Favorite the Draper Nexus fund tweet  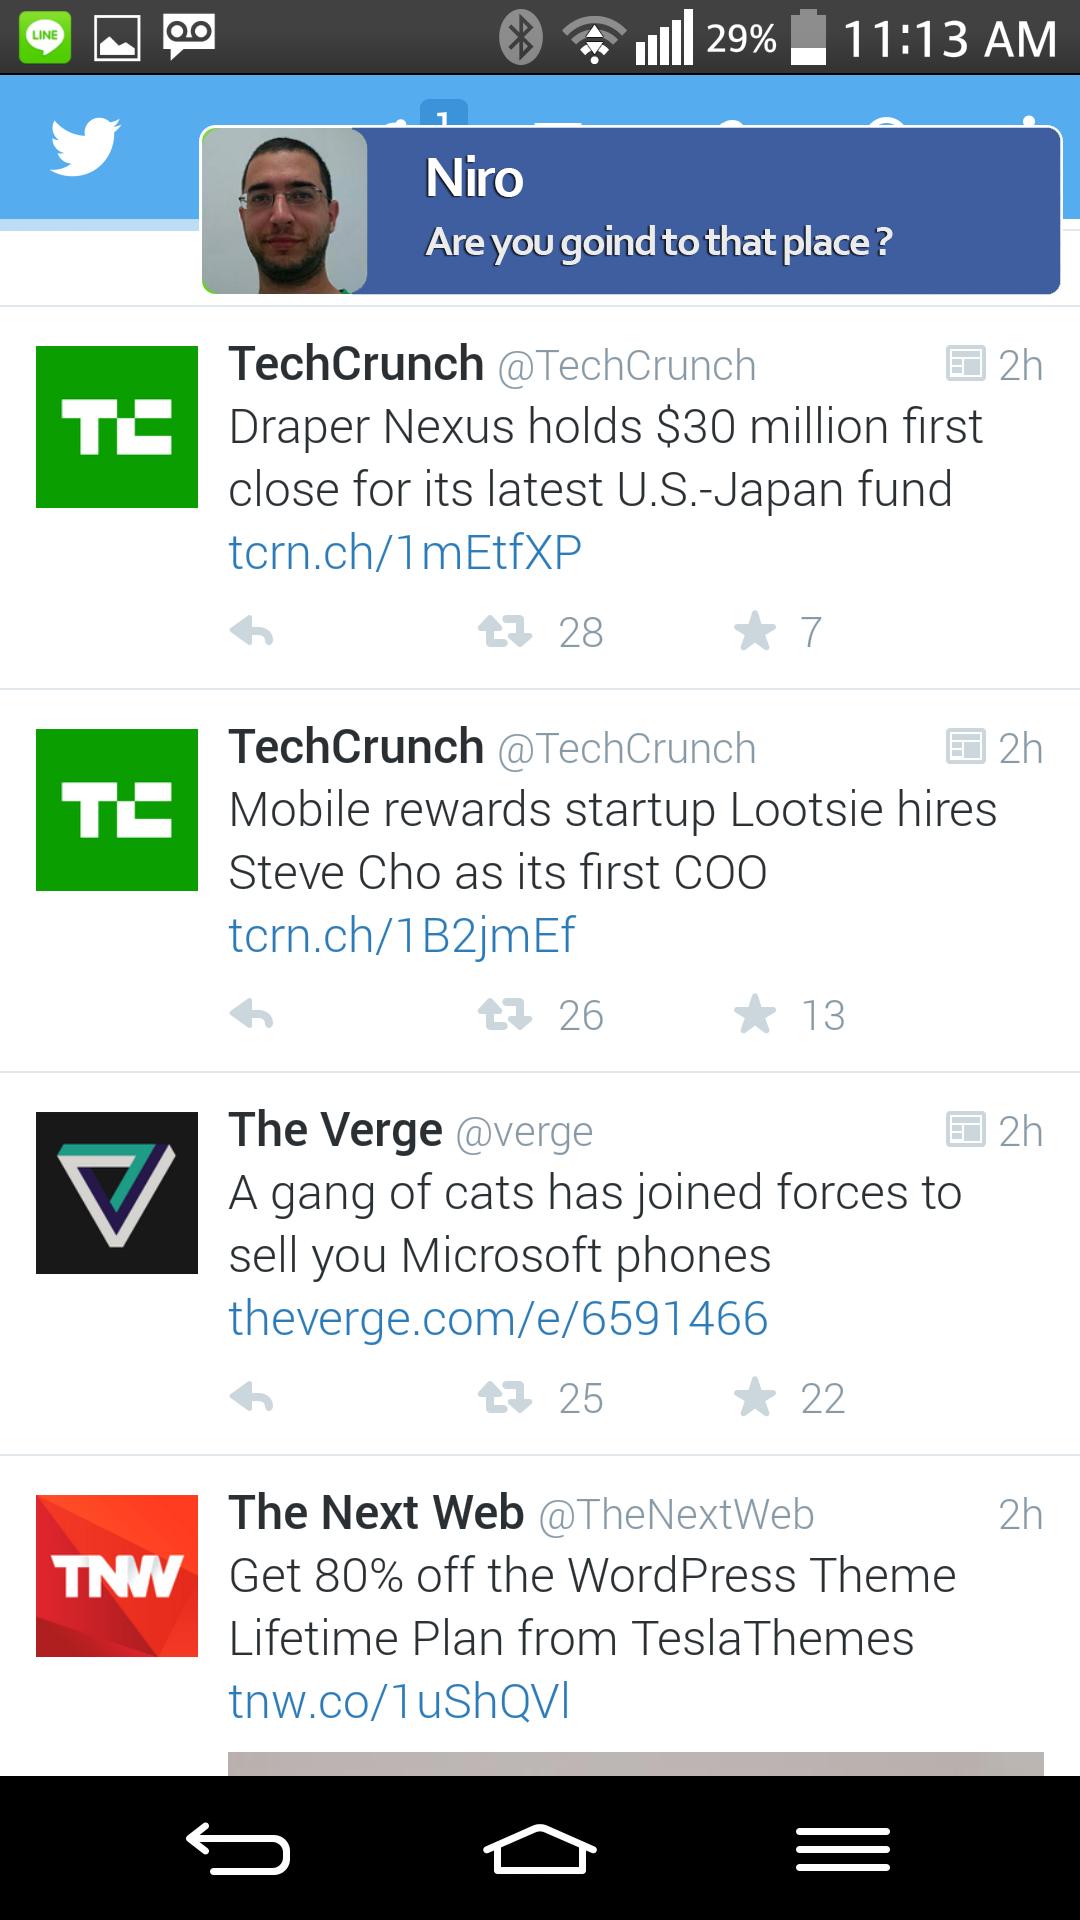[x=755, y=632]
